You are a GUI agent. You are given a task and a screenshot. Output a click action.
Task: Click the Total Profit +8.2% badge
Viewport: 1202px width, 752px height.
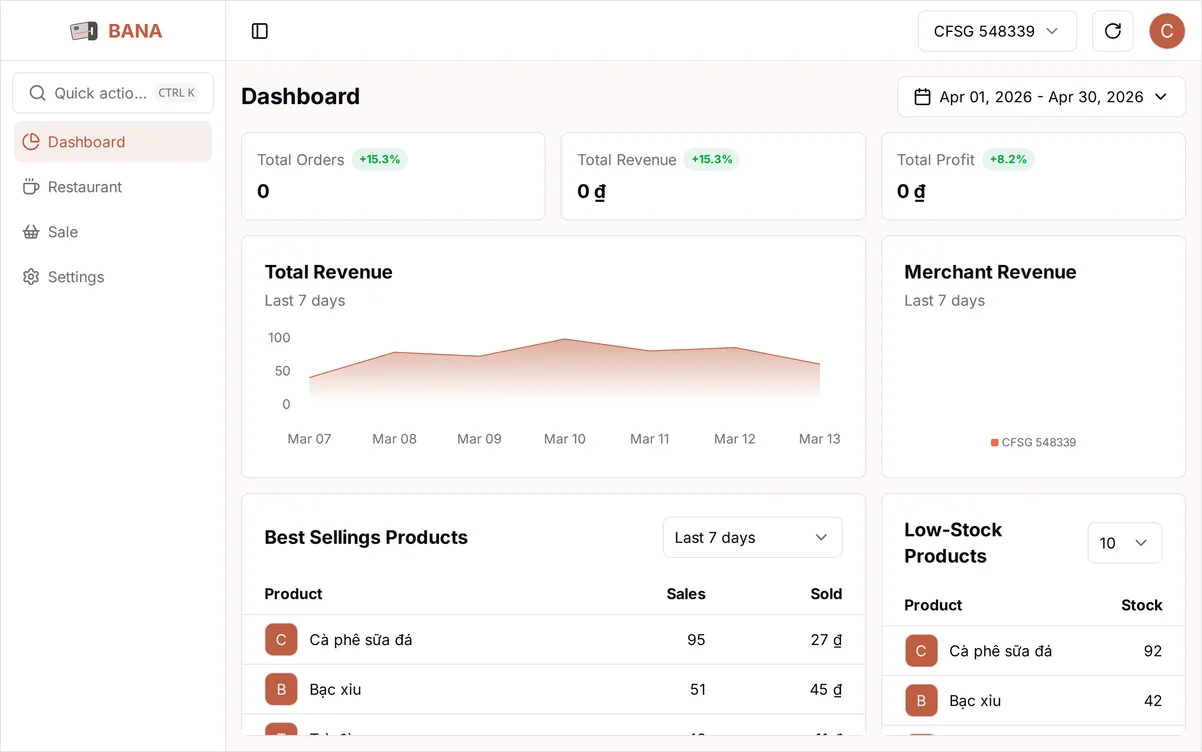(1009, 159)
